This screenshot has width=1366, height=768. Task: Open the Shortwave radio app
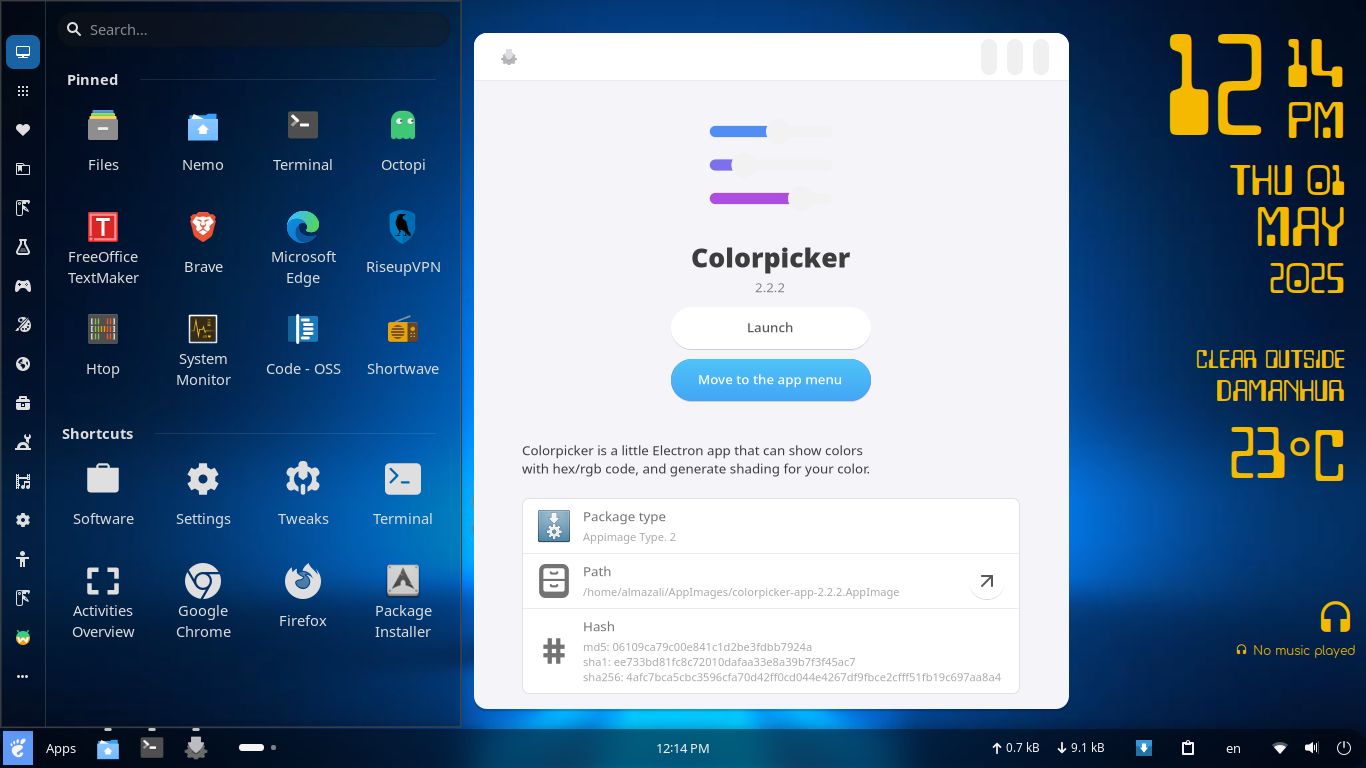pyautogui.click(x=403, y=345)
